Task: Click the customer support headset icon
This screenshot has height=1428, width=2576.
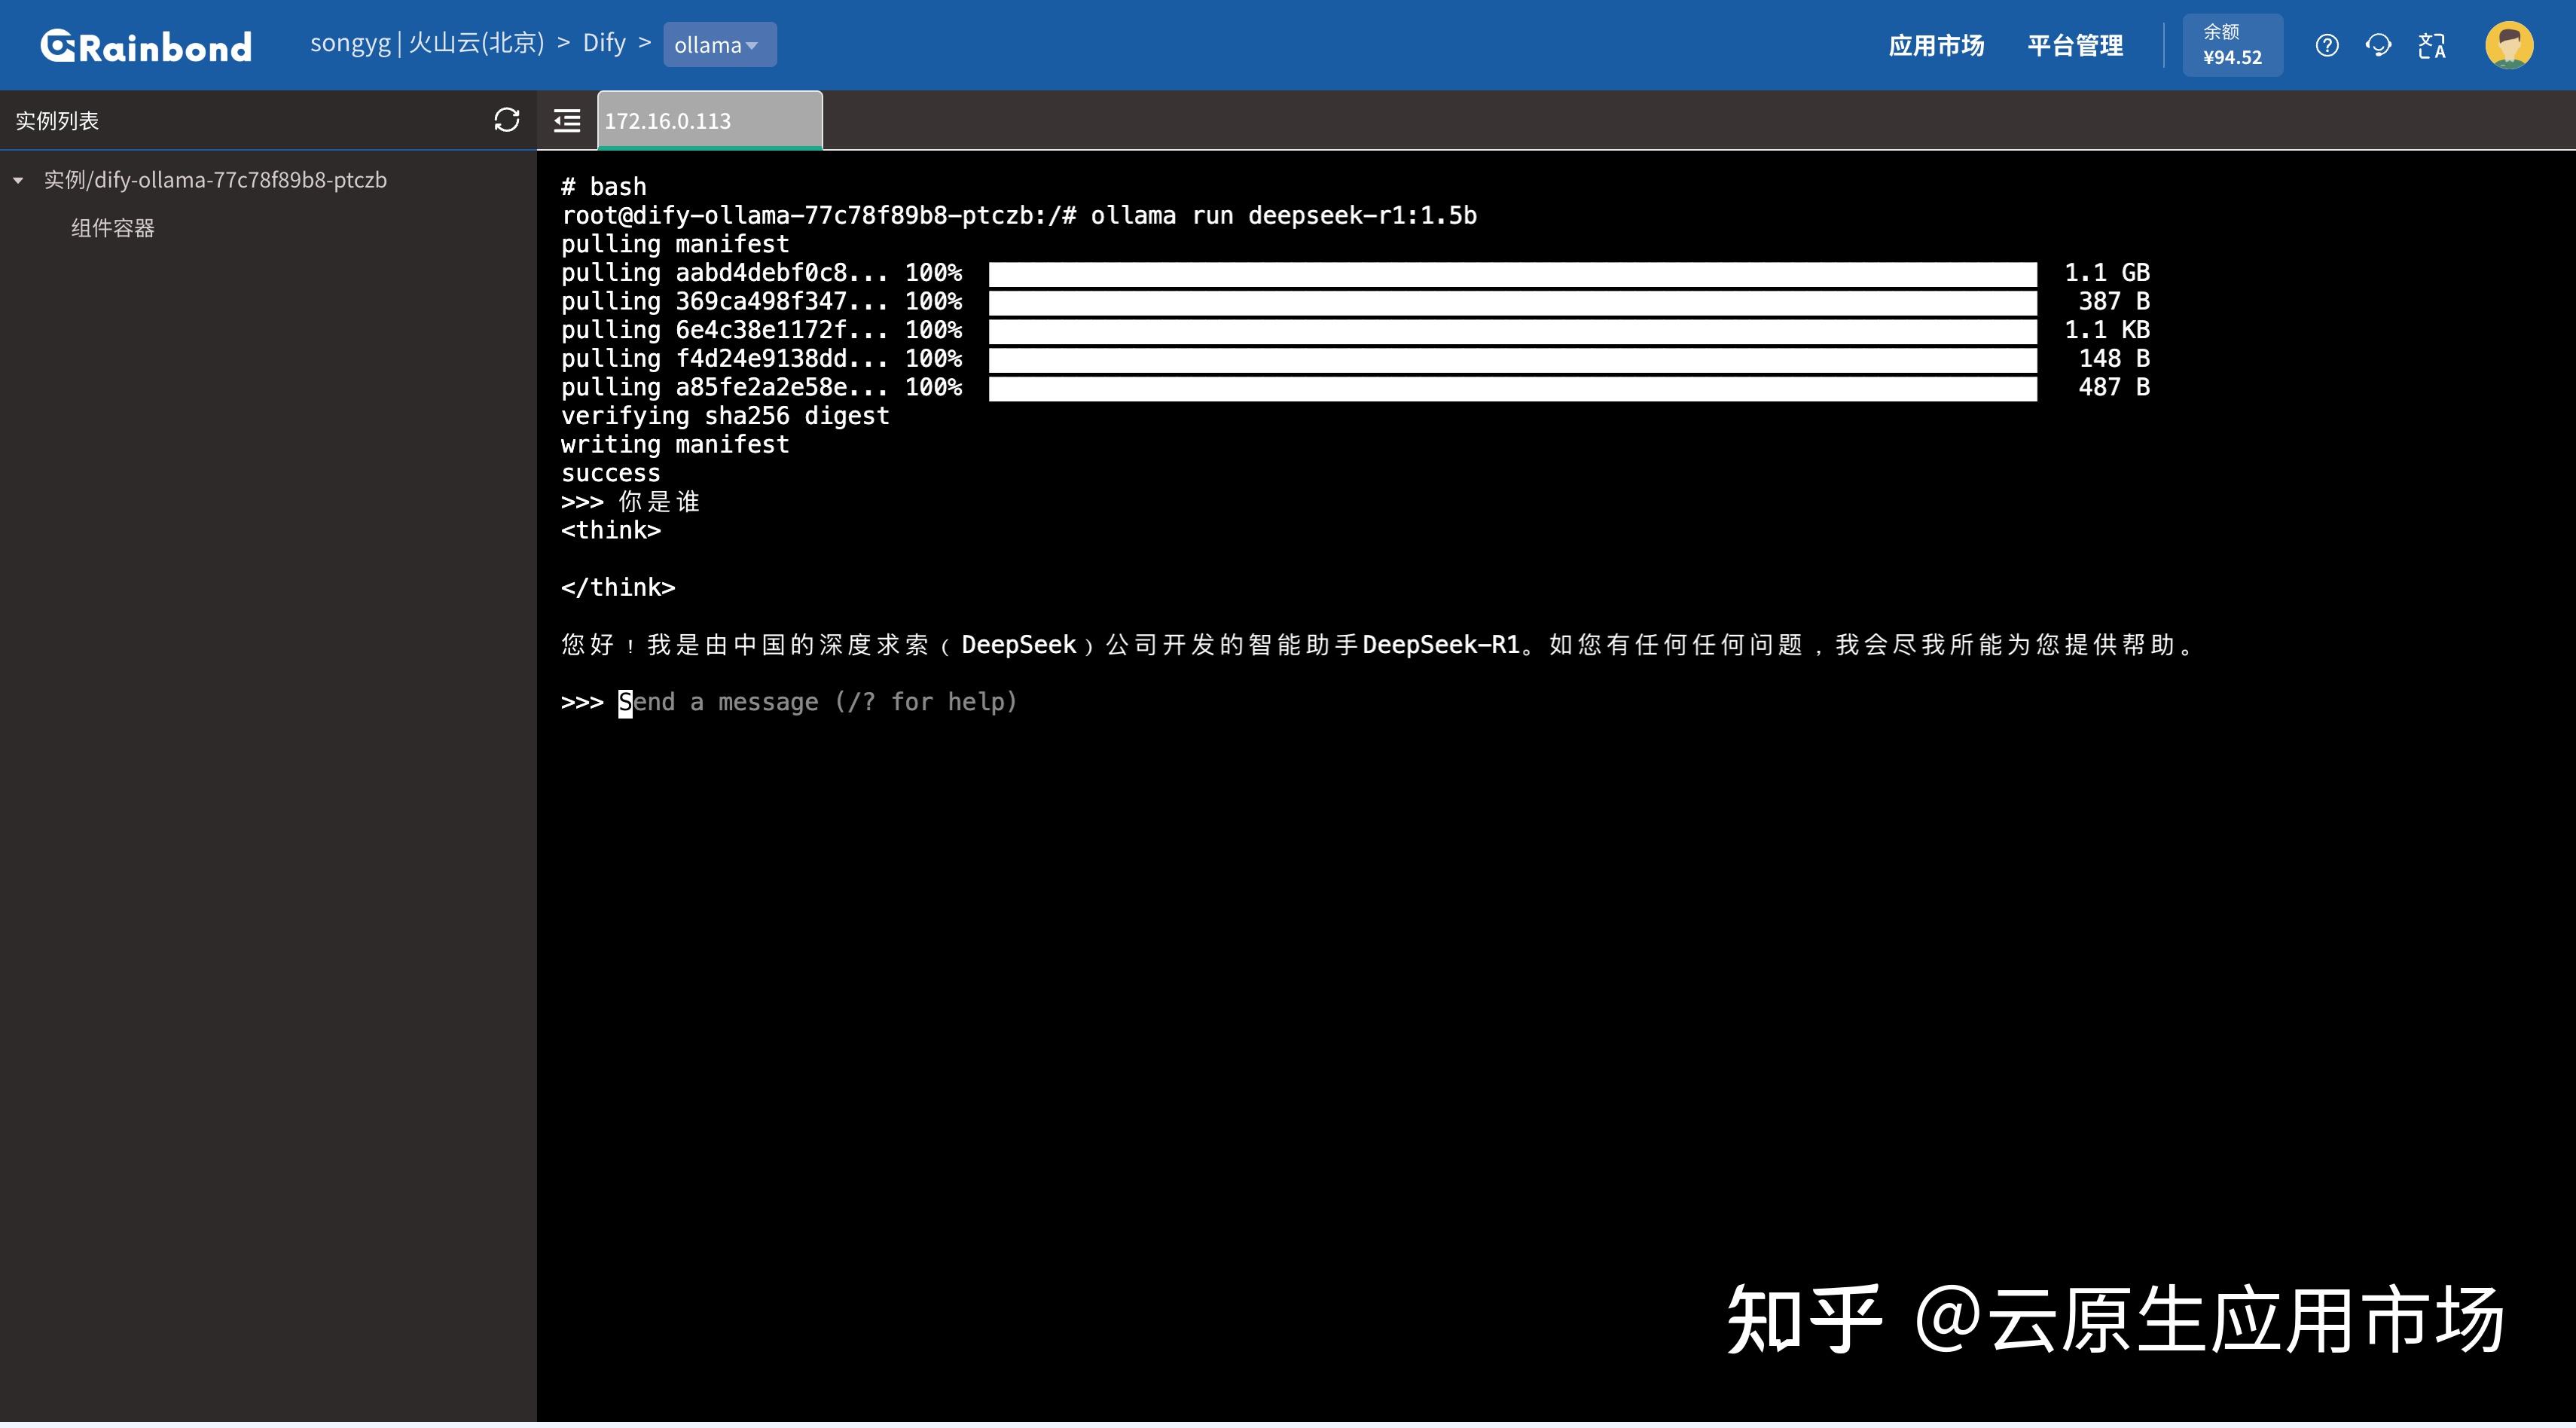Action: (2379, 45)
